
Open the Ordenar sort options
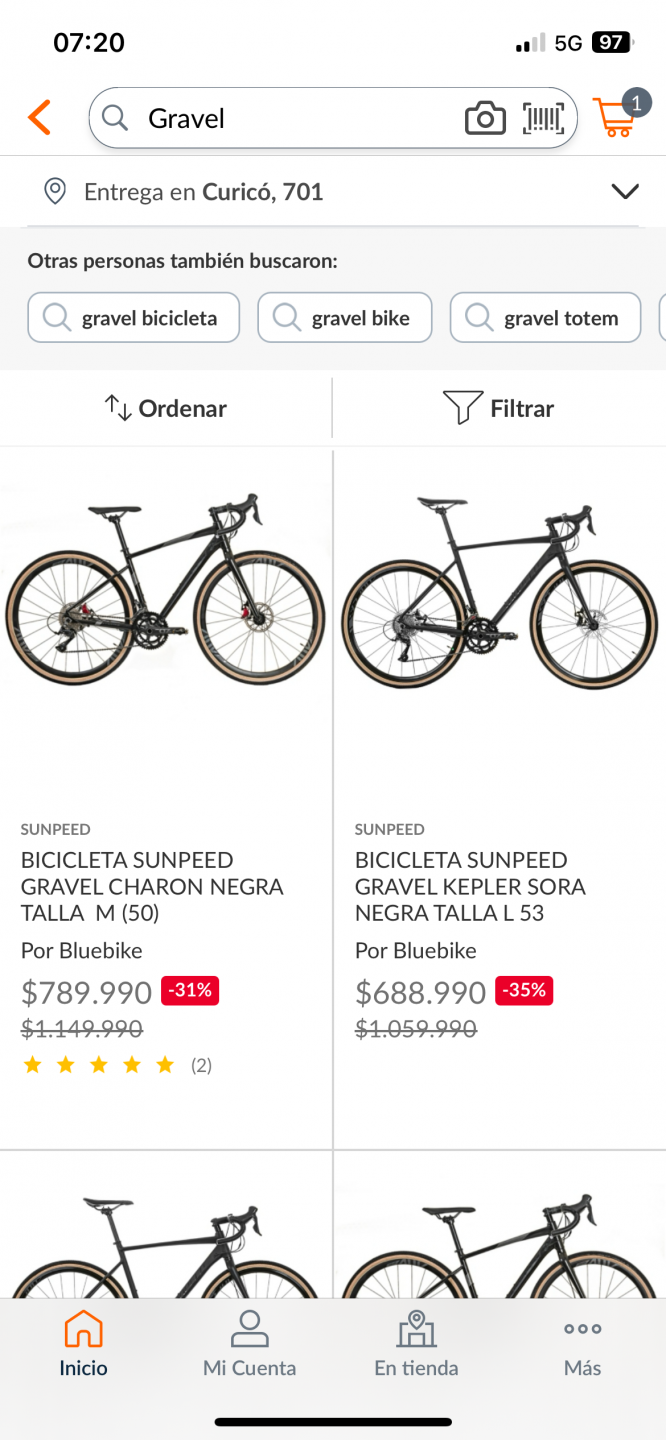pyautogui.click(x=166, y=408)
